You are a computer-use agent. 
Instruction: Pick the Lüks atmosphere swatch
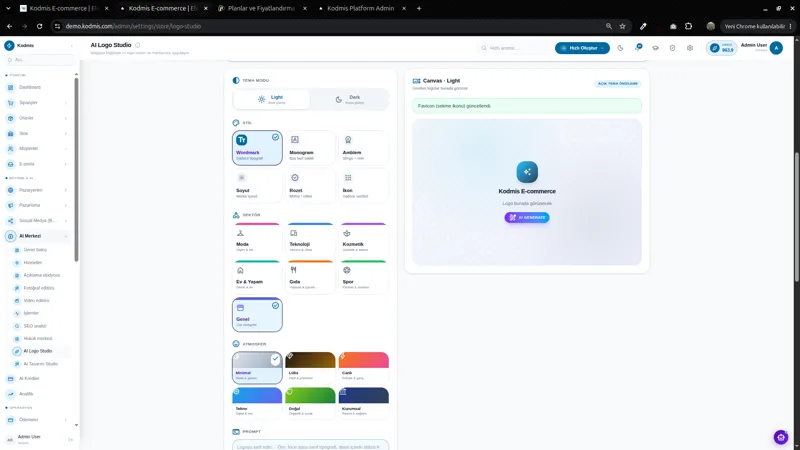pyautogui.click(x=310, y=367)
